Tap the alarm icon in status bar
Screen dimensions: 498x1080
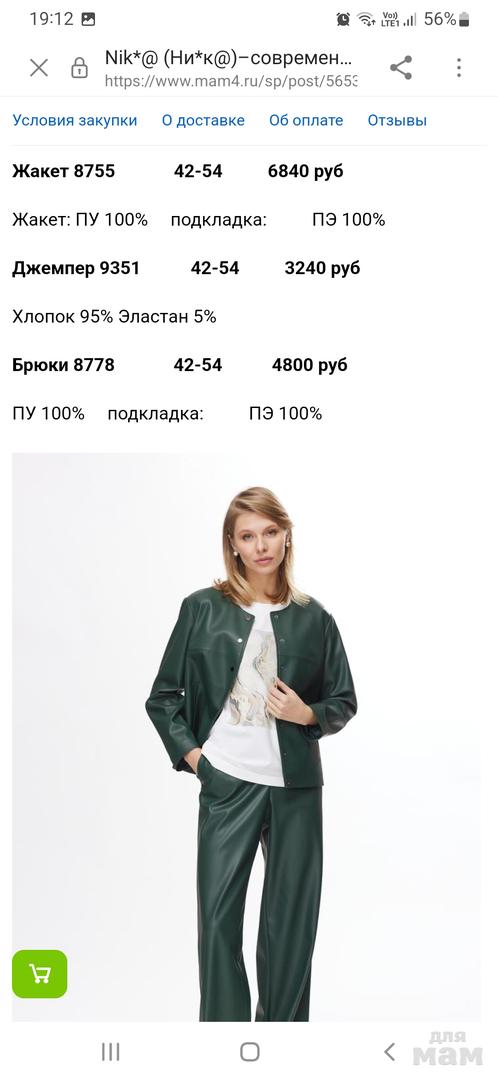point(343,19)
